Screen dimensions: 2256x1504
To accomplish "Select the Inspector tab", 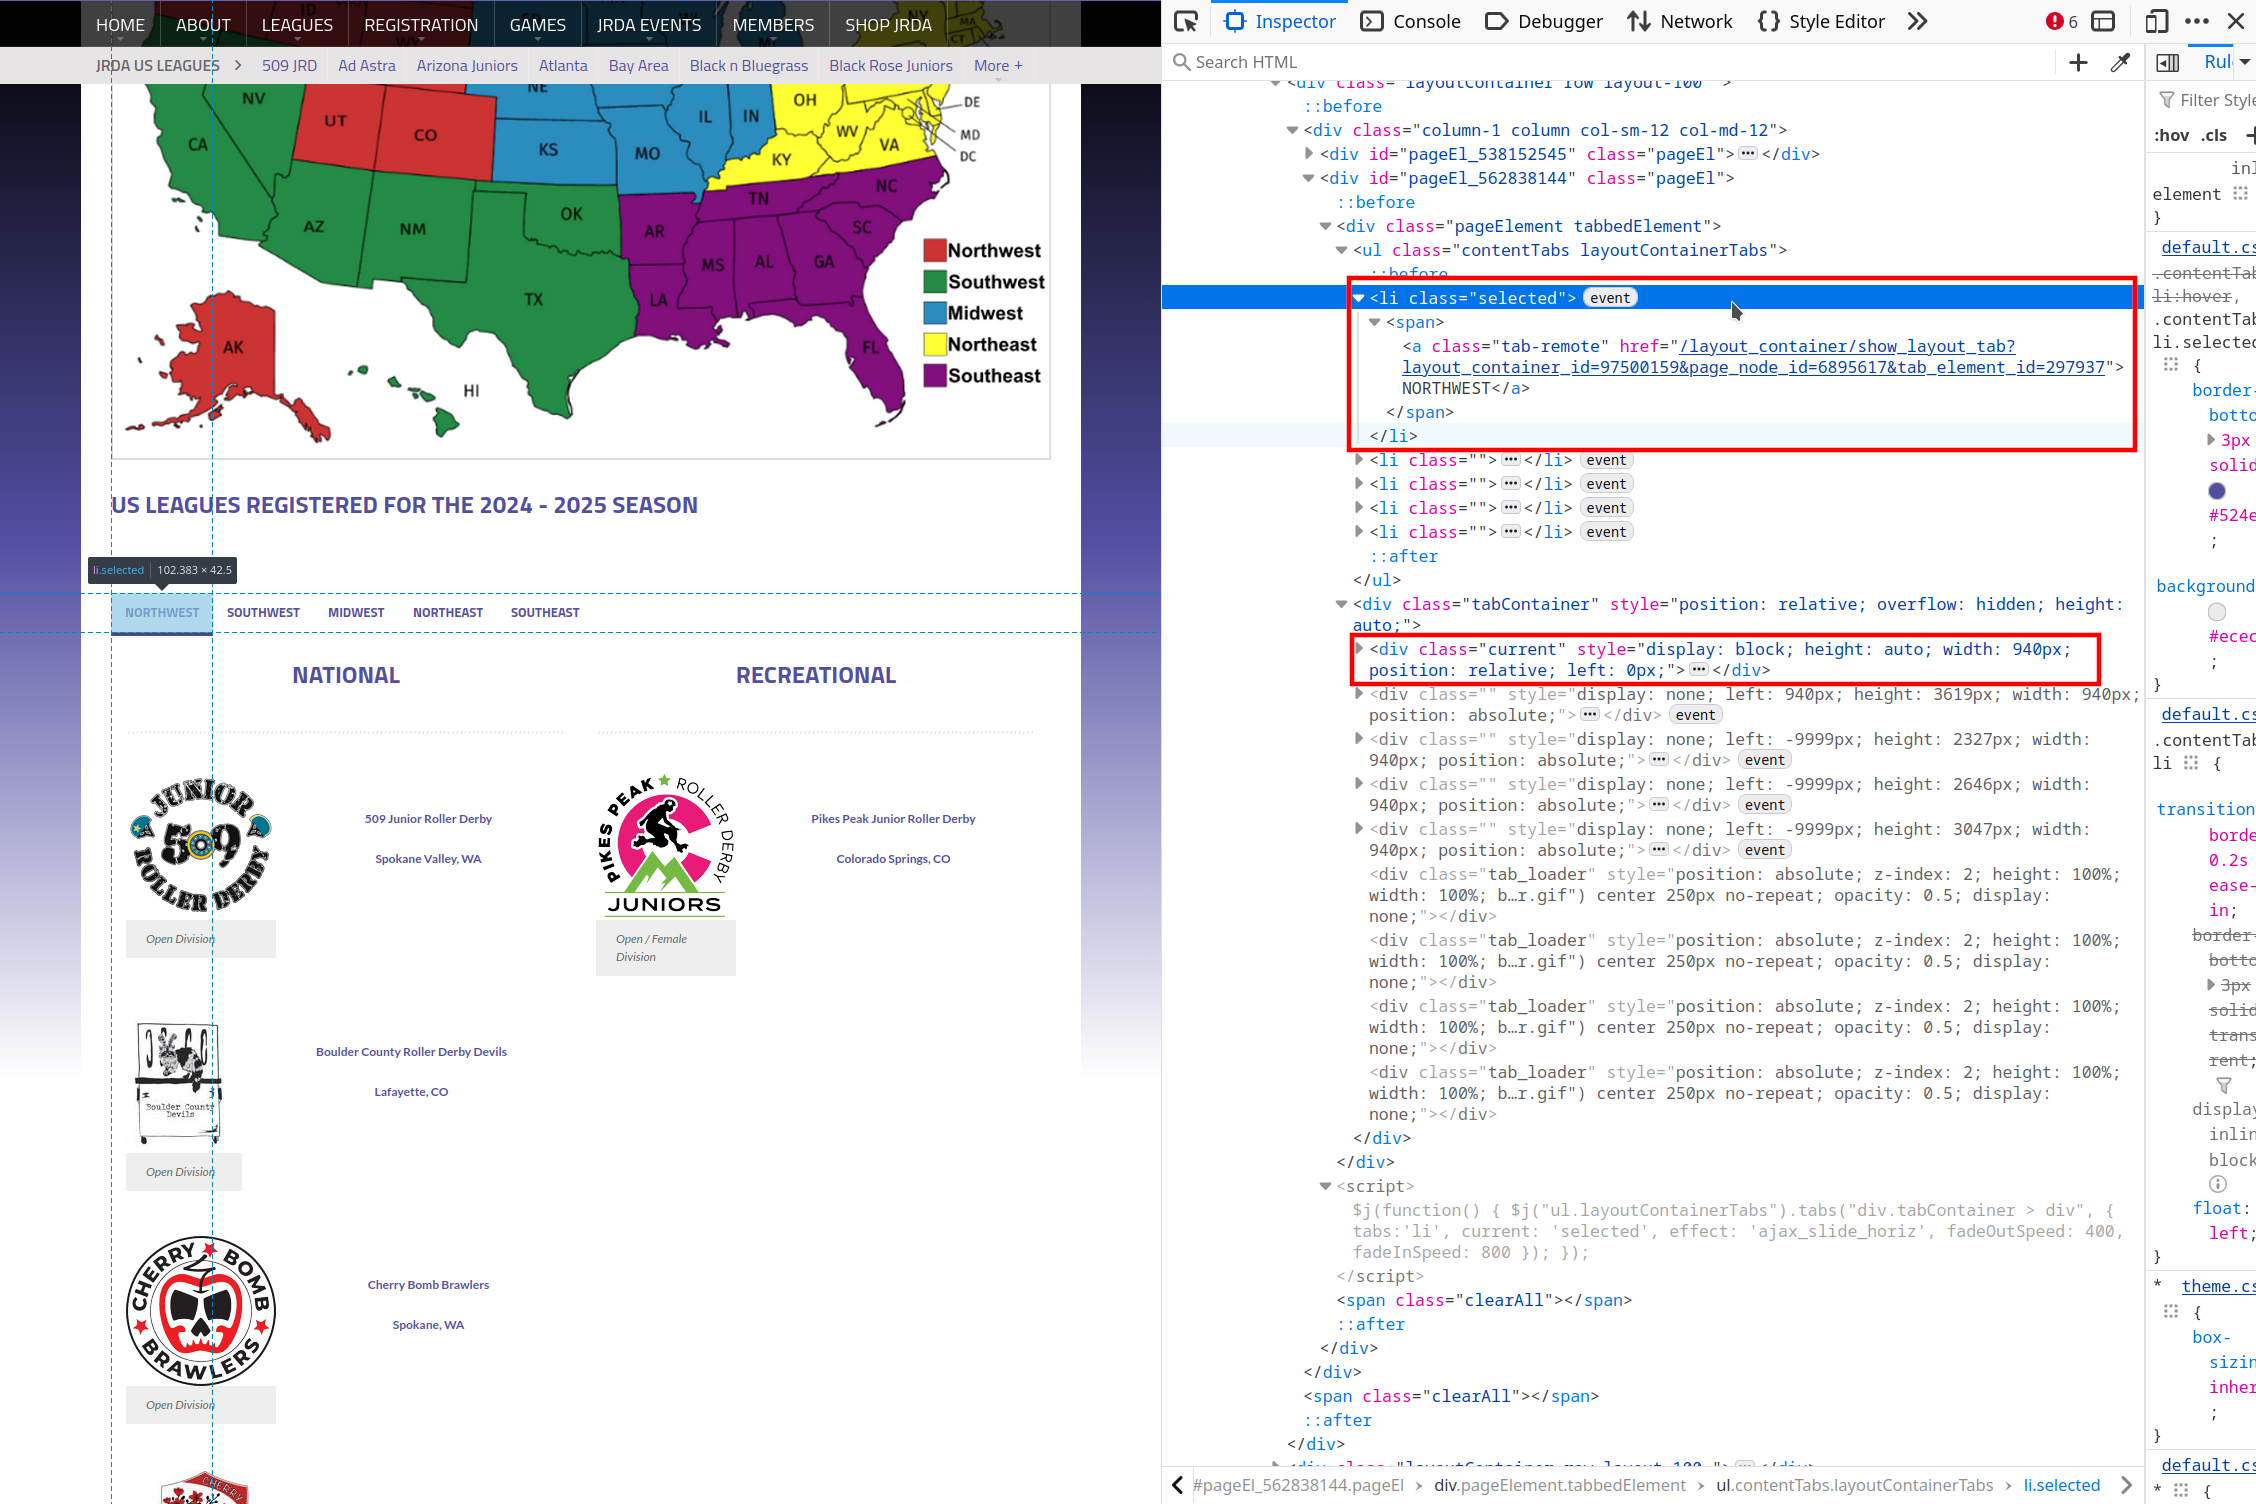I will point(1280,22).
